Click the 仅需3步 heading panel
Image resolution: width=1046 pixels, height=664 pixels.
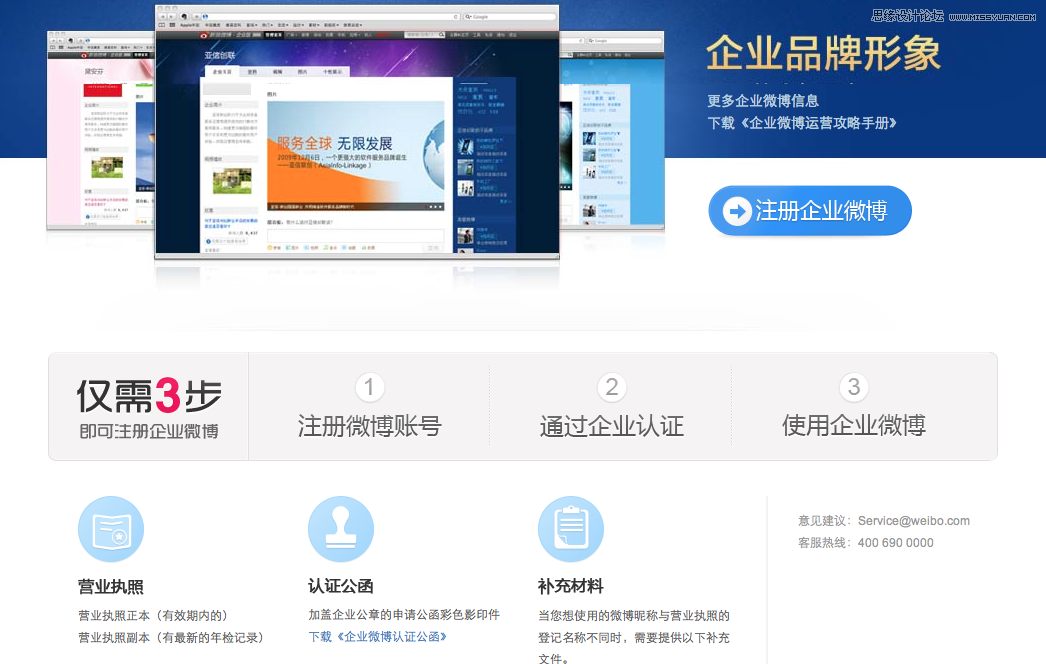pos(149,407)
